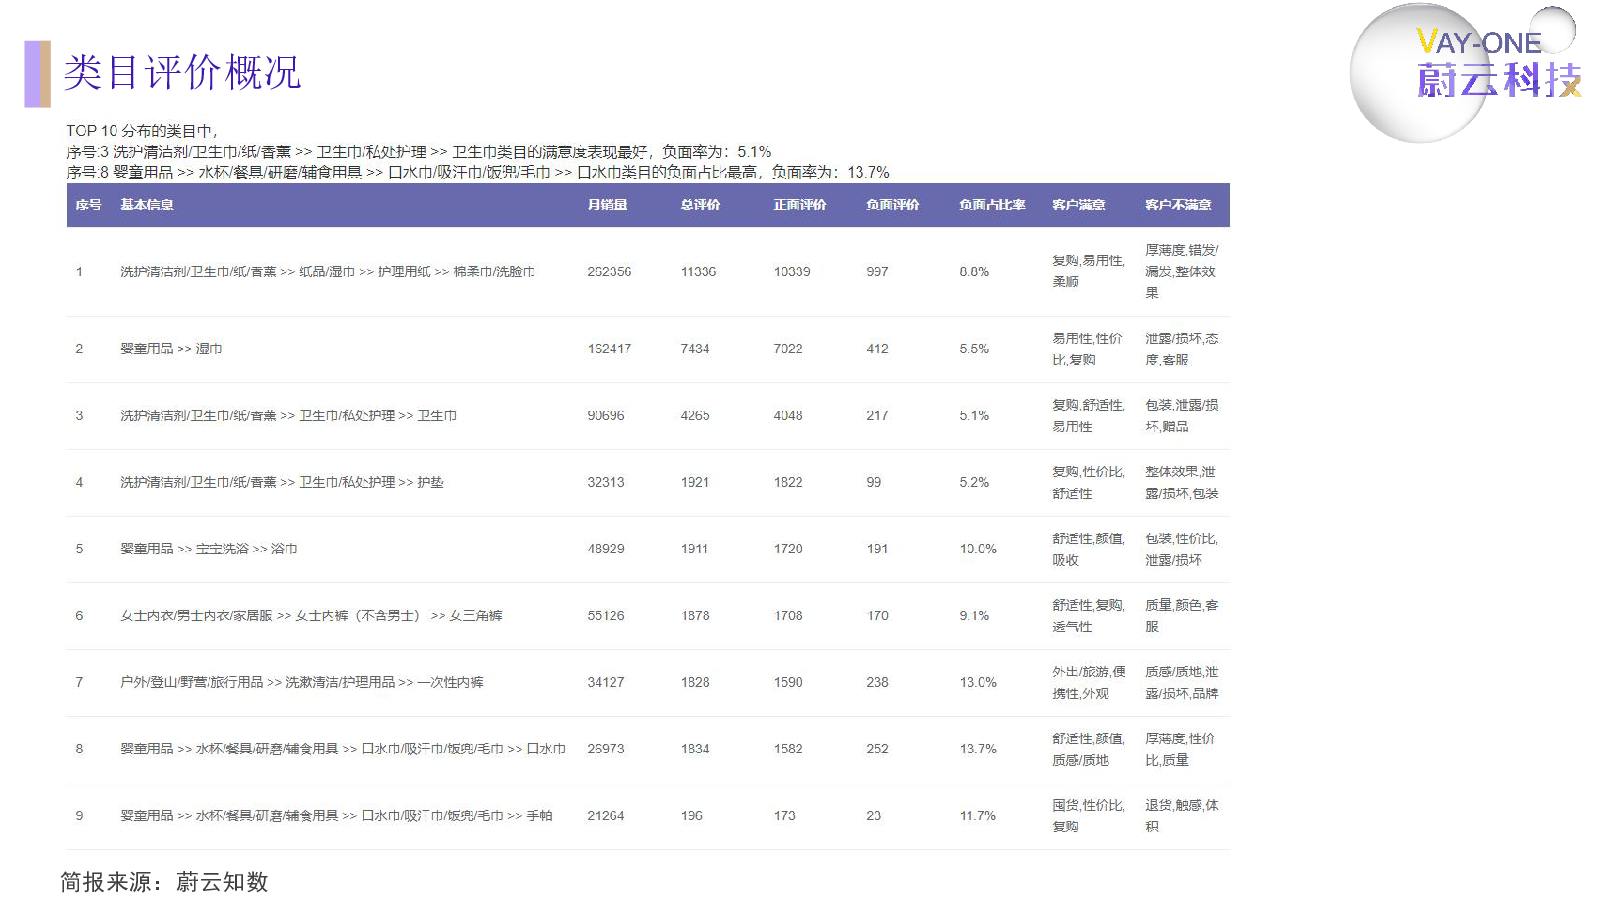Click the 负面占比率 column header
The image size is (1600, 900).
coord(992,205)
